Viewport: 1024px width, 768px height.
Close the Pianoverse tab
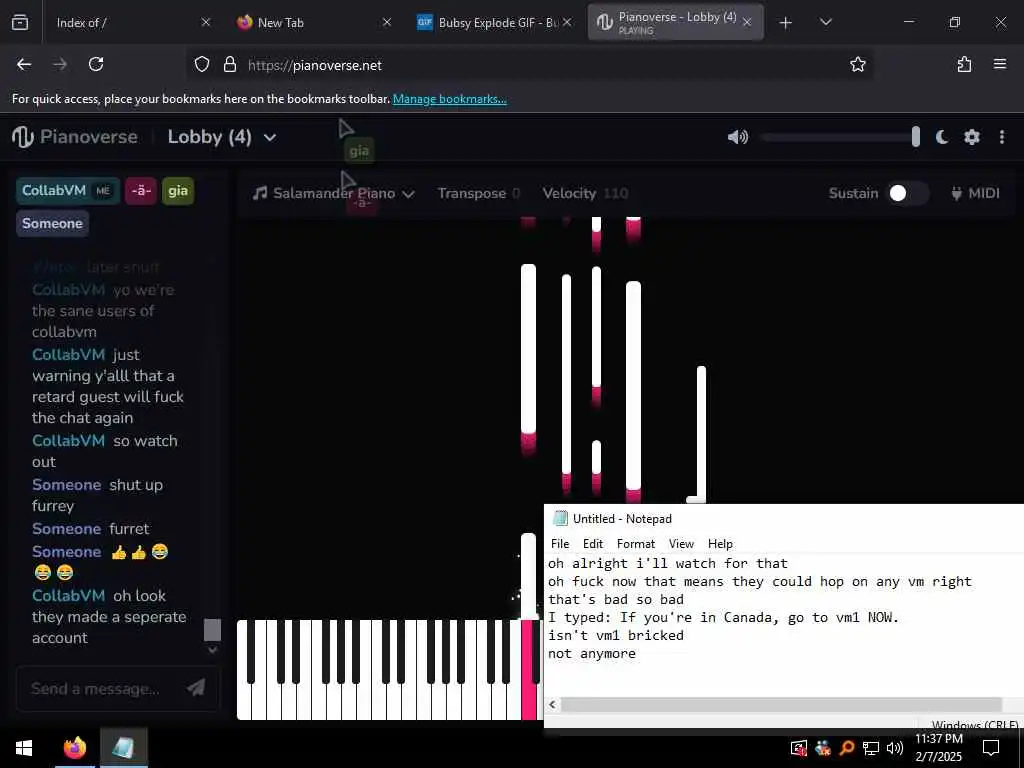click(x=747, y=22)
